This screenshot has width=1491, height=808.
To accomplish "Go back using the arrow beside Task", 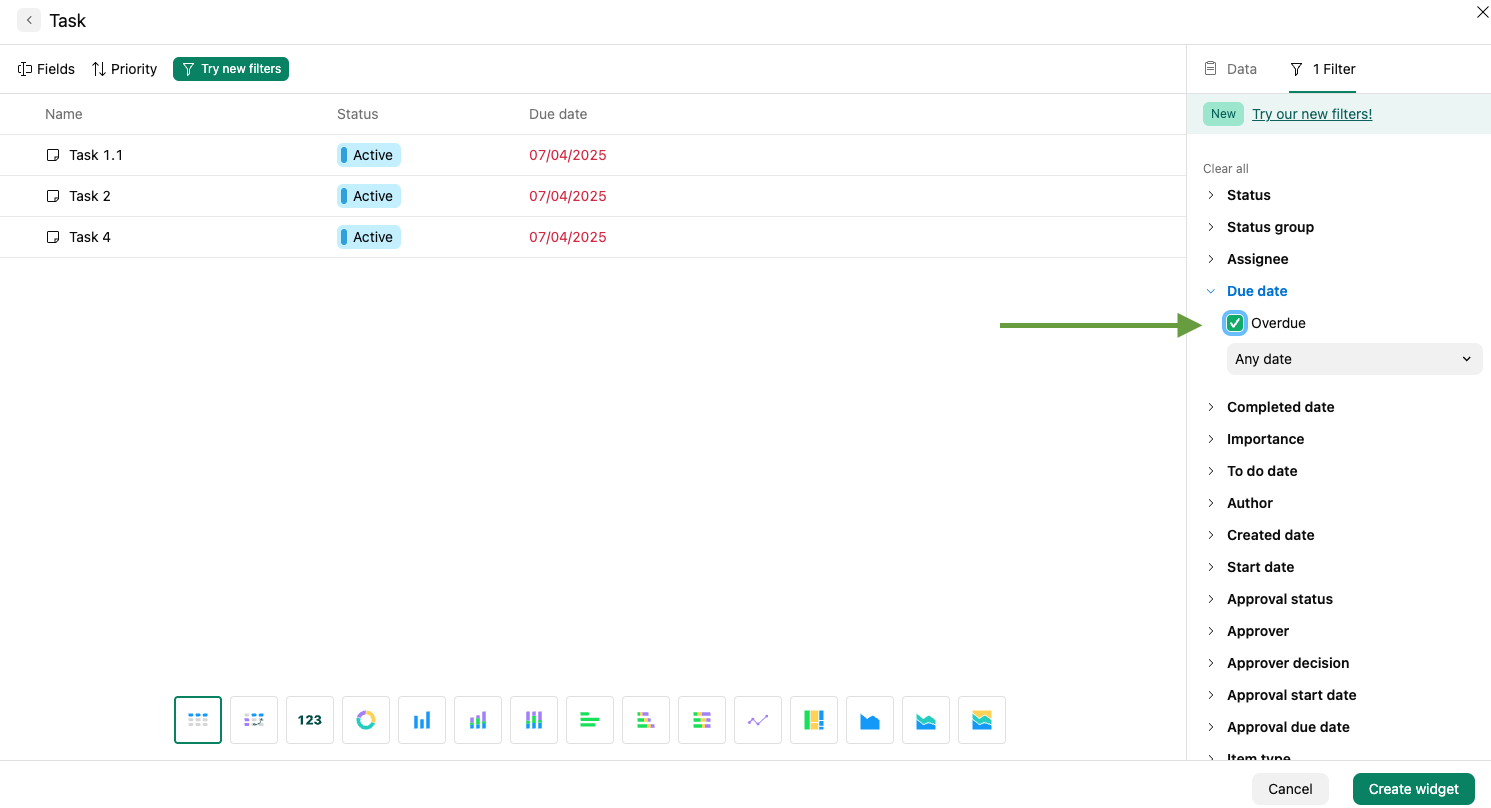I will pos(29,20).
